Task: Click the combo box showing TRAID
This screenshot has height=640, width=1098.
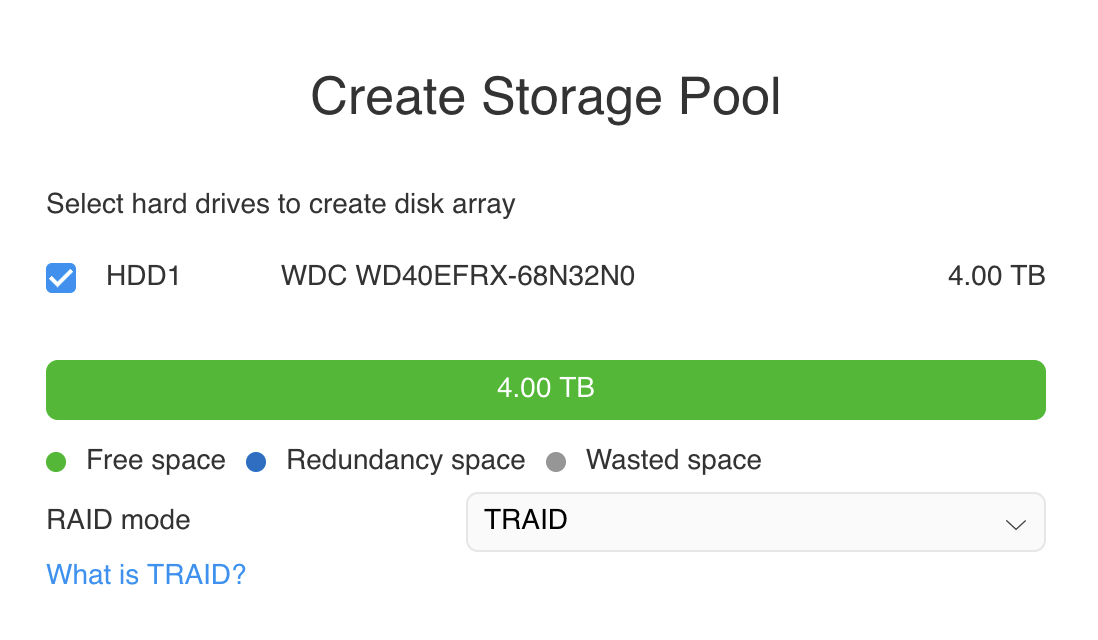Action: 756,522
